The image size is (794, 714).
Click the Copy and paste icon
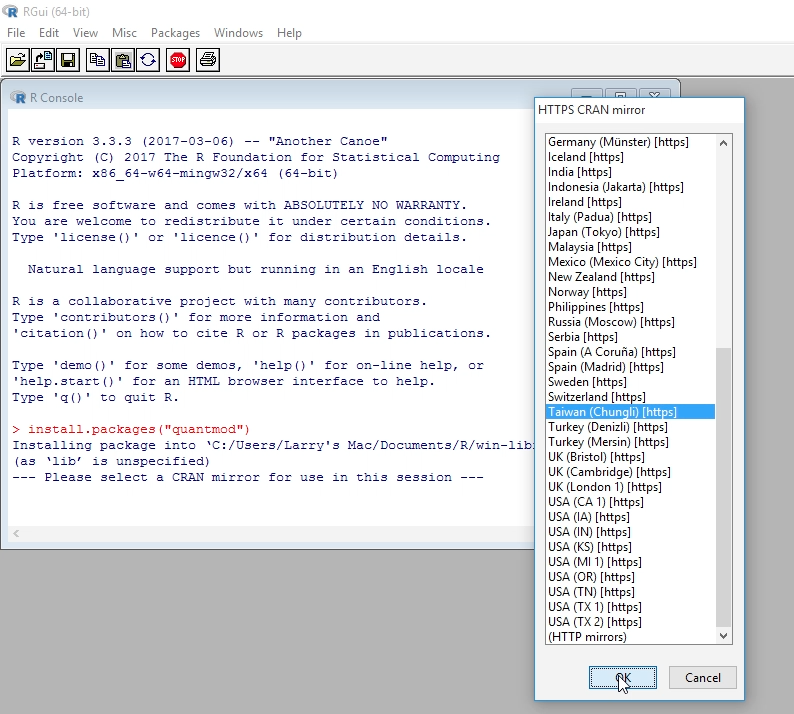[148, 60]
